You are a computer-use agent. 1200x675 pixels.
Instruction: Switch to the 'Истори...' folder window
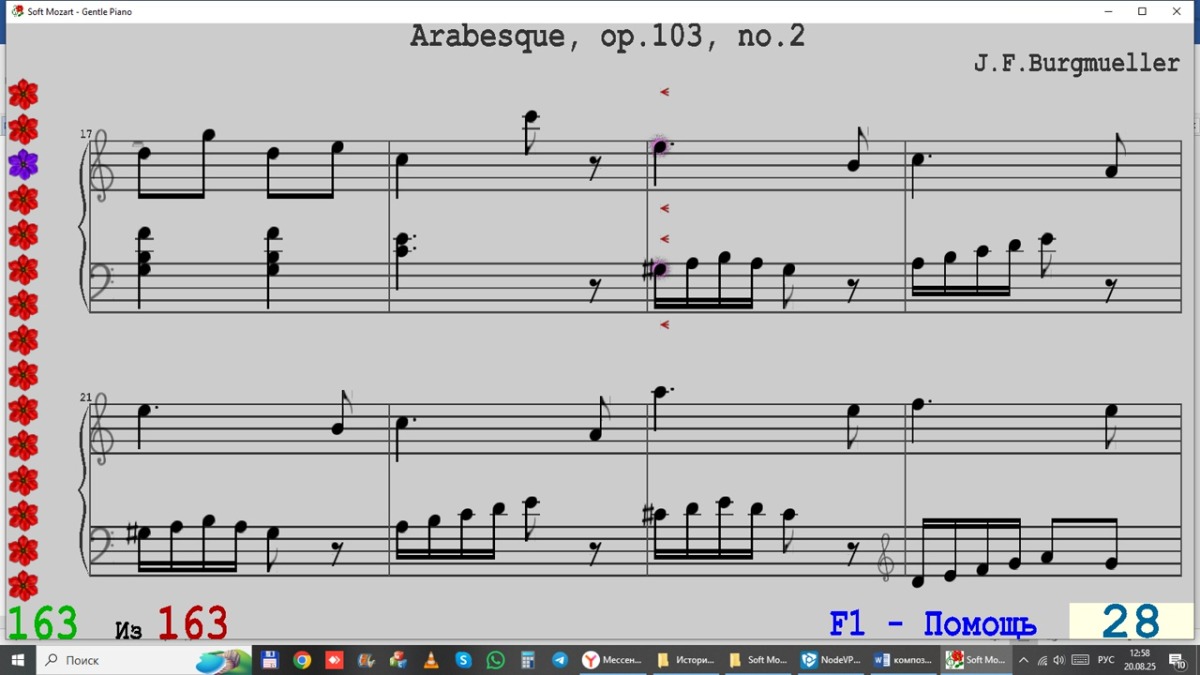click(686, 660)
